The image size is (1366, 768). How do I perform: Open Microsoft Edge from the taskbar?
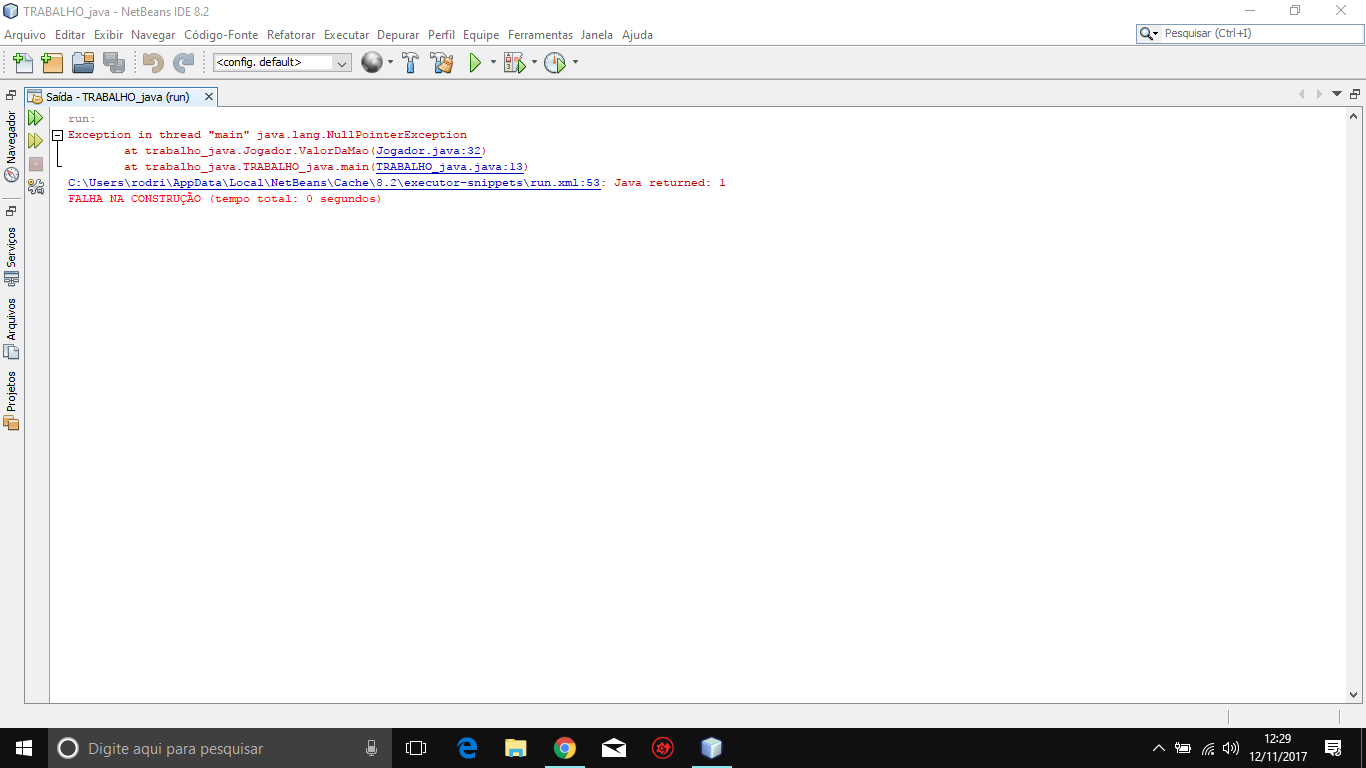click(x=467, y=748)
